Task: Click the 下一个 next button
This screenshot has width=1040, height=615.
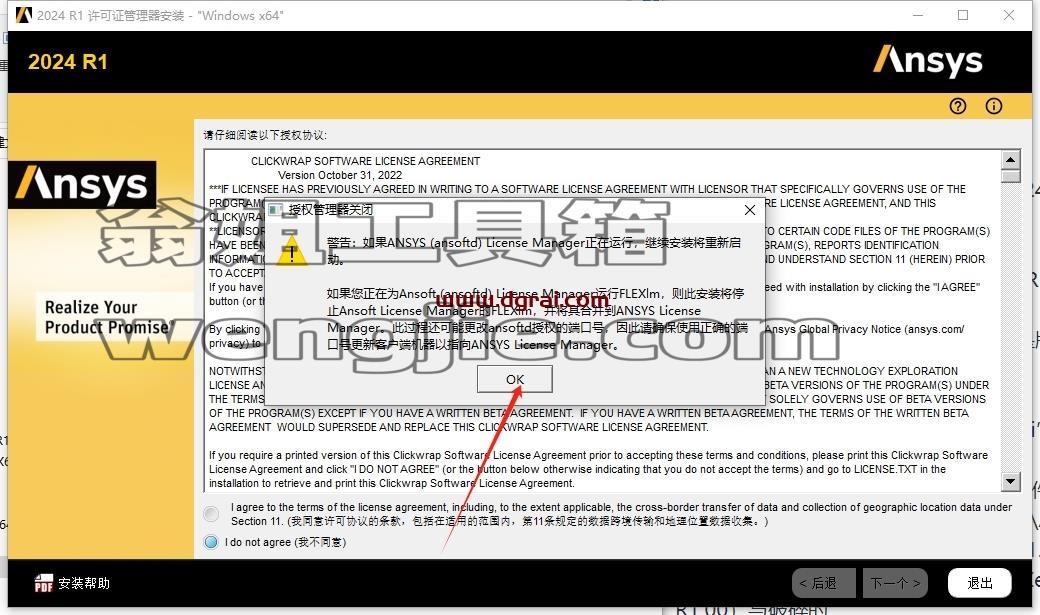Action: point(895,583)
